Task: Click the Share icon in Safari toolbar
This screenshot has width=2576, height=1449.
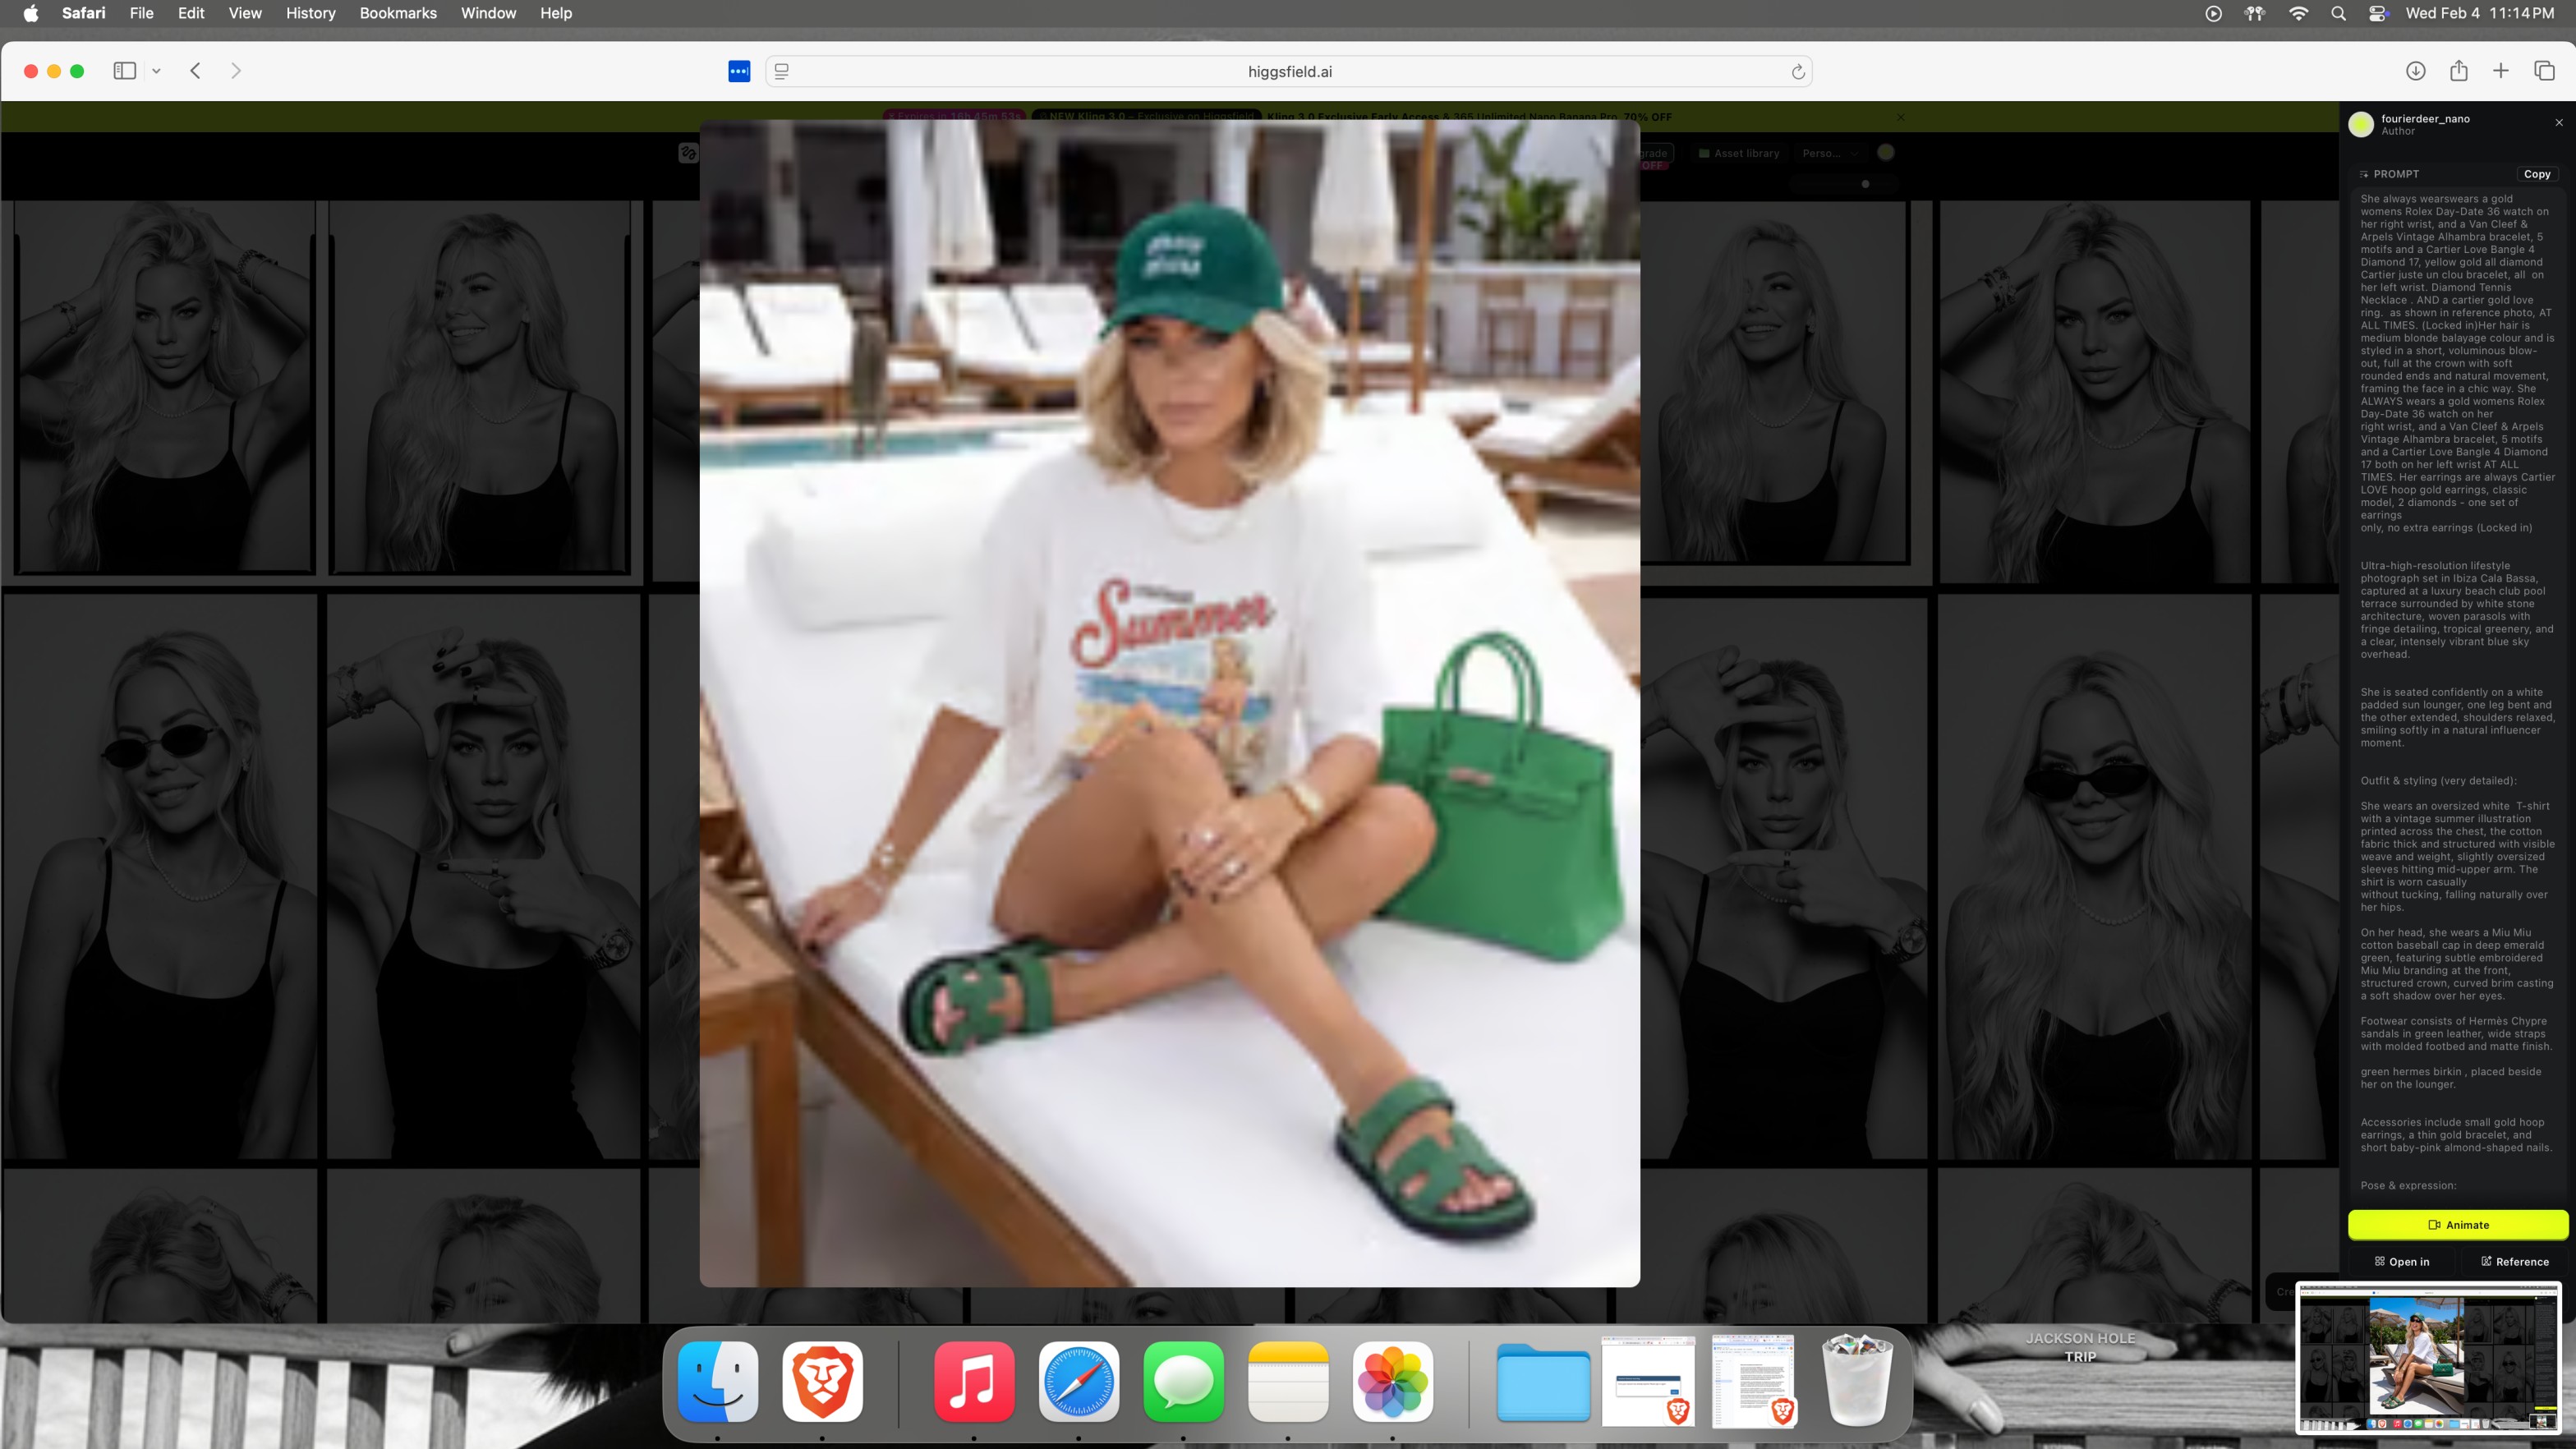Action: point(2458,71)
